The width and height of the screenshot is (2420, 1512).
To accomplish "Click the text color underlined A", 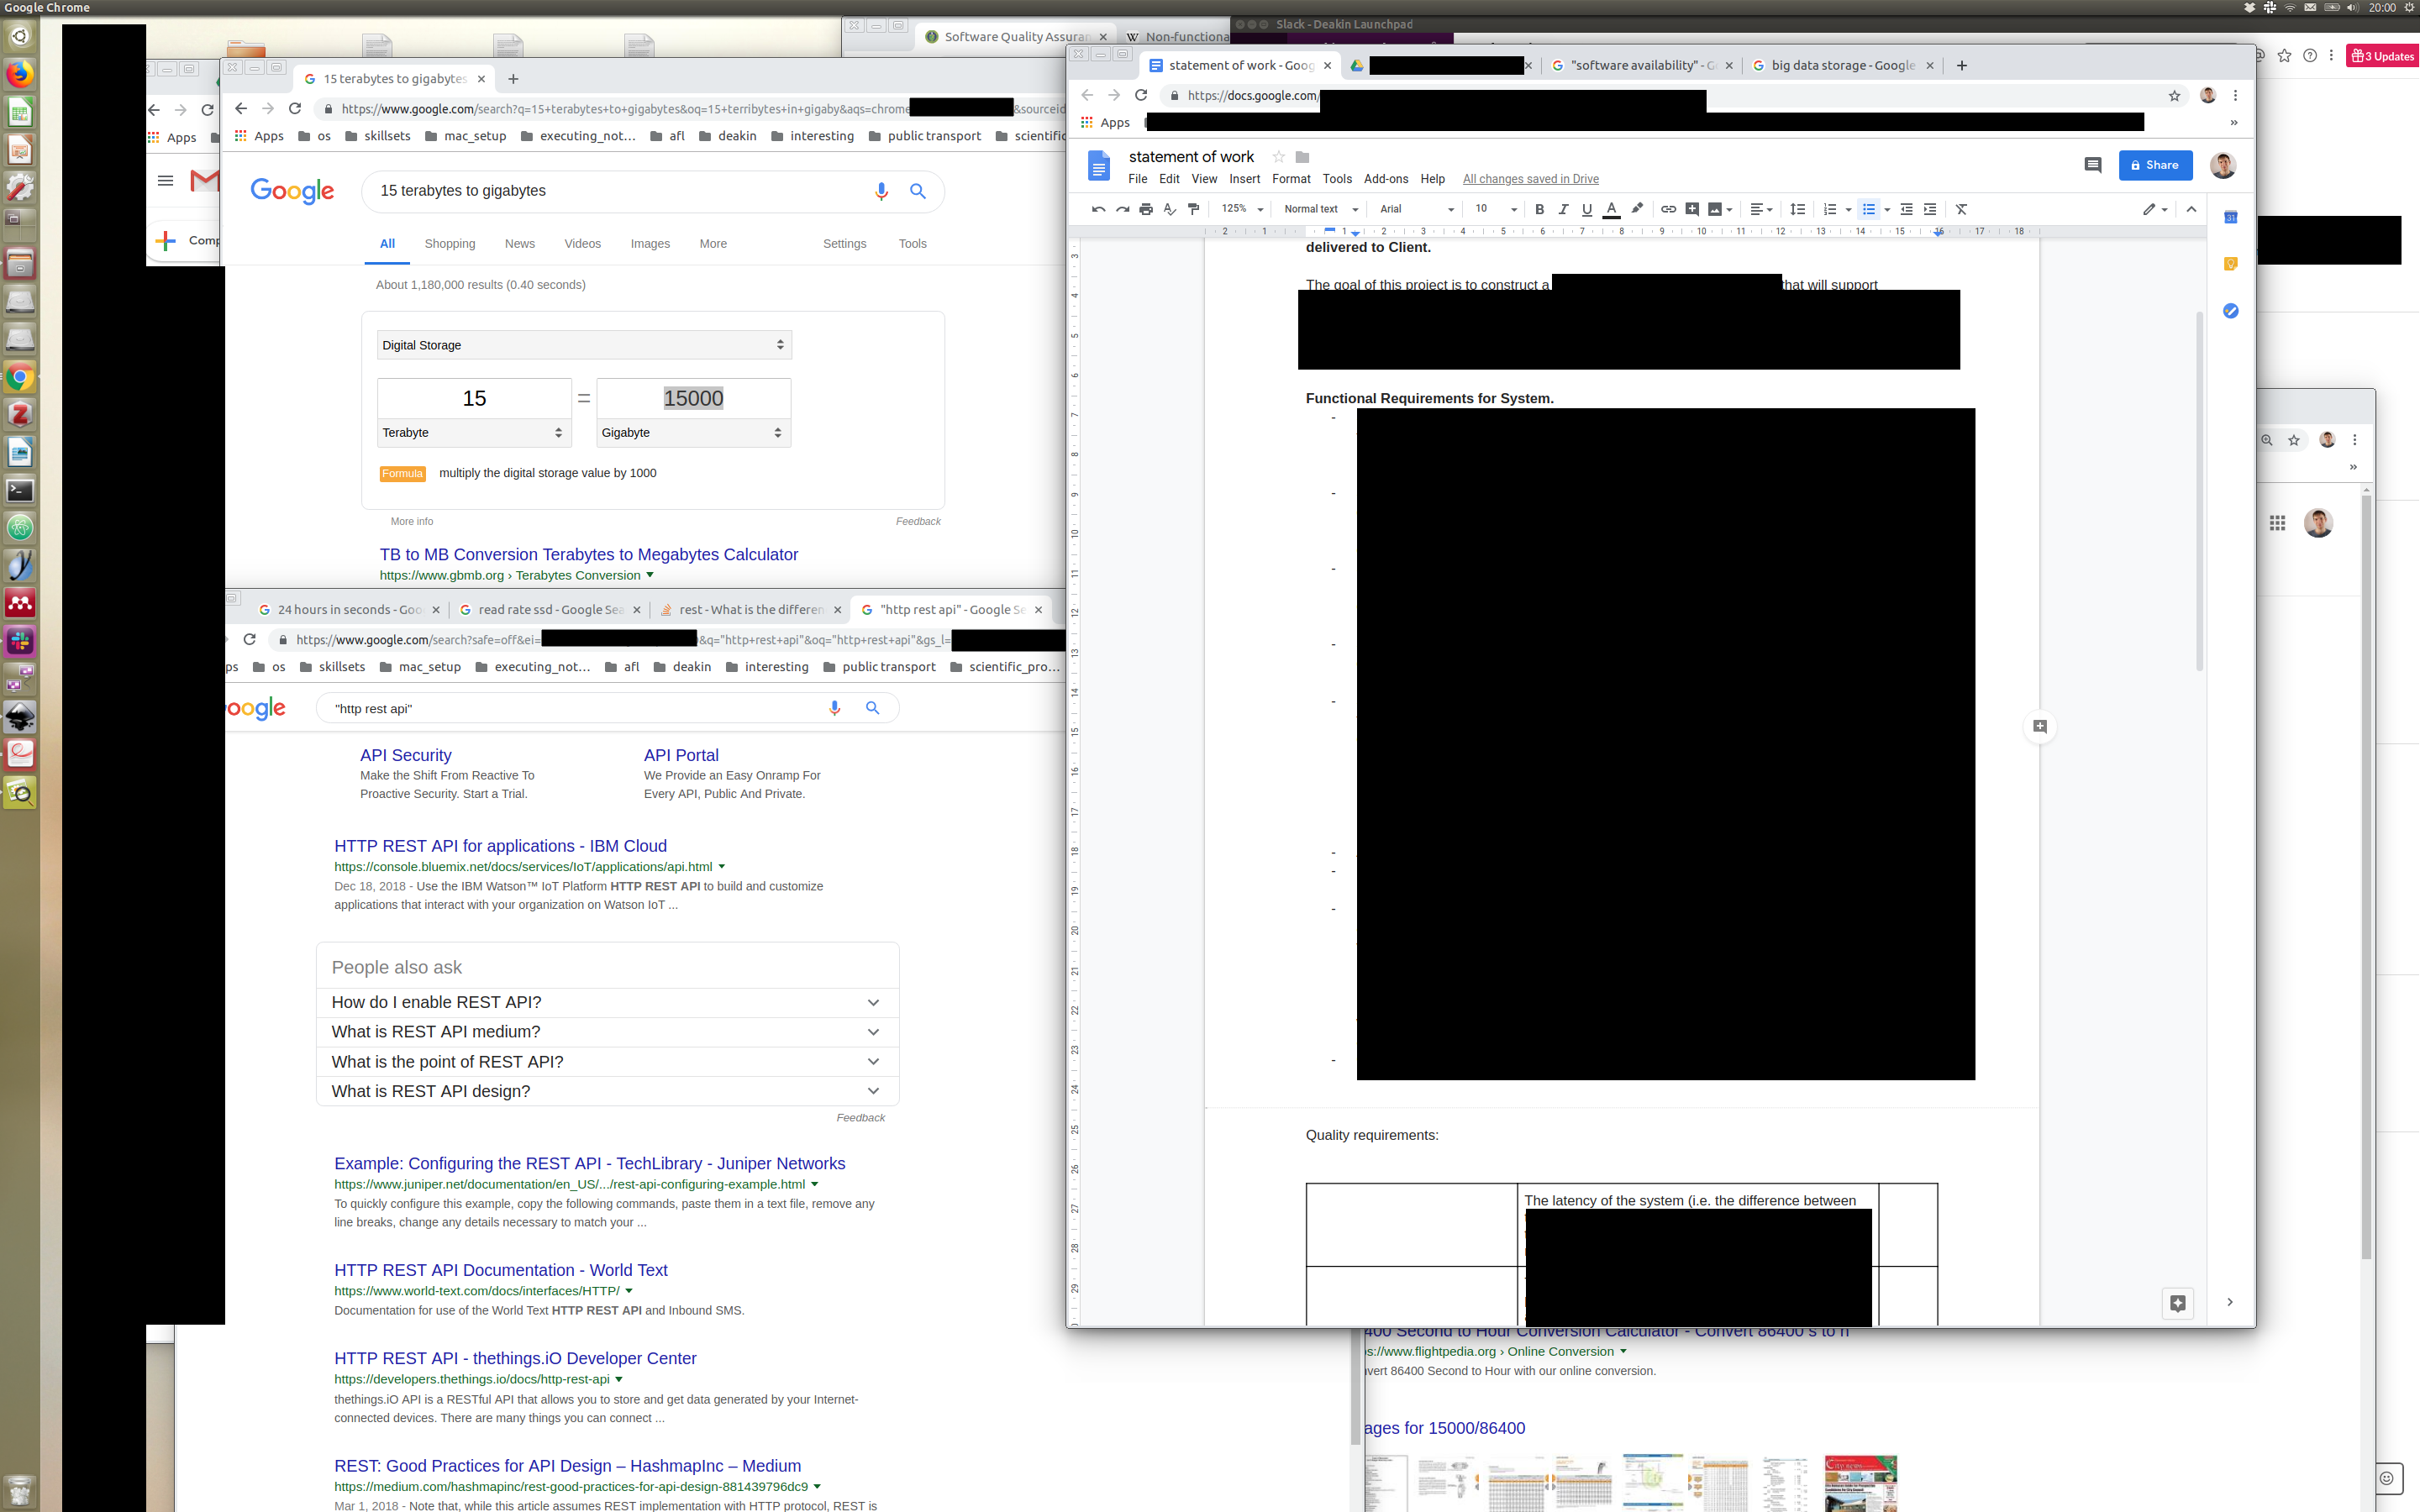I will [x=1611, y=209].
